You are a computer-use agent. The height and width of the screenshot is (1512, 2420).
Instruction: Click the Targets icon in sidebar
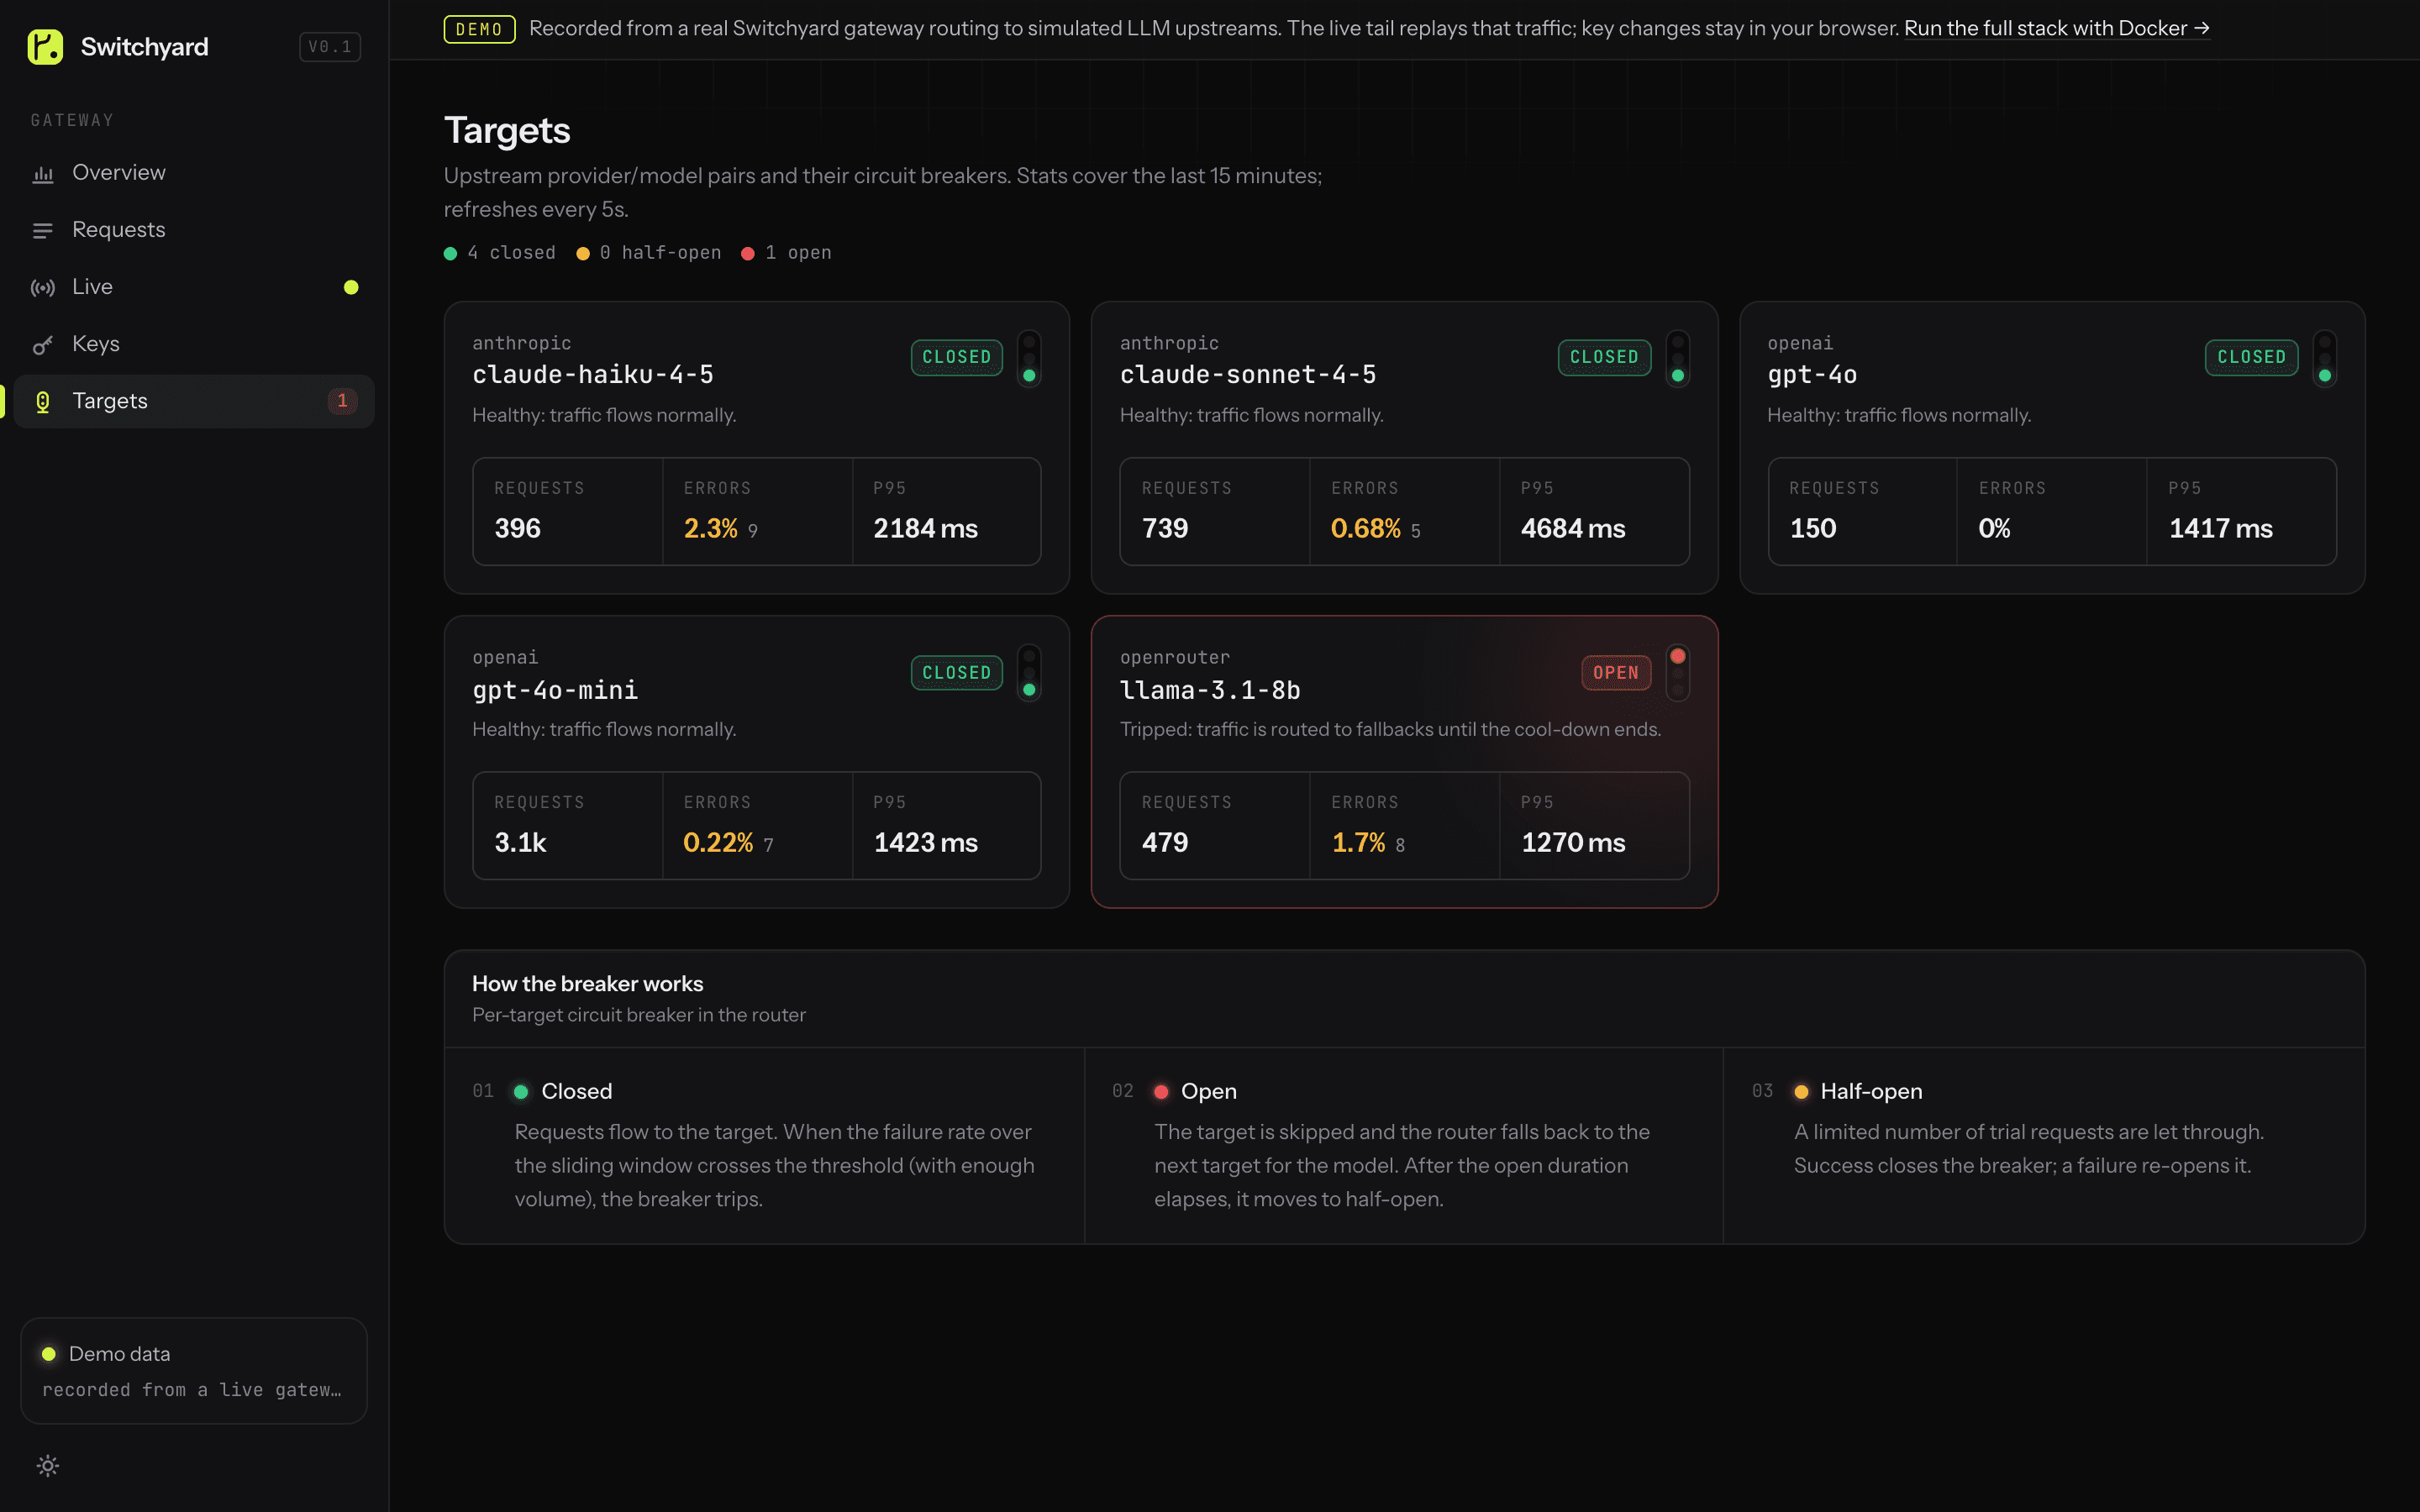[43, 402]
